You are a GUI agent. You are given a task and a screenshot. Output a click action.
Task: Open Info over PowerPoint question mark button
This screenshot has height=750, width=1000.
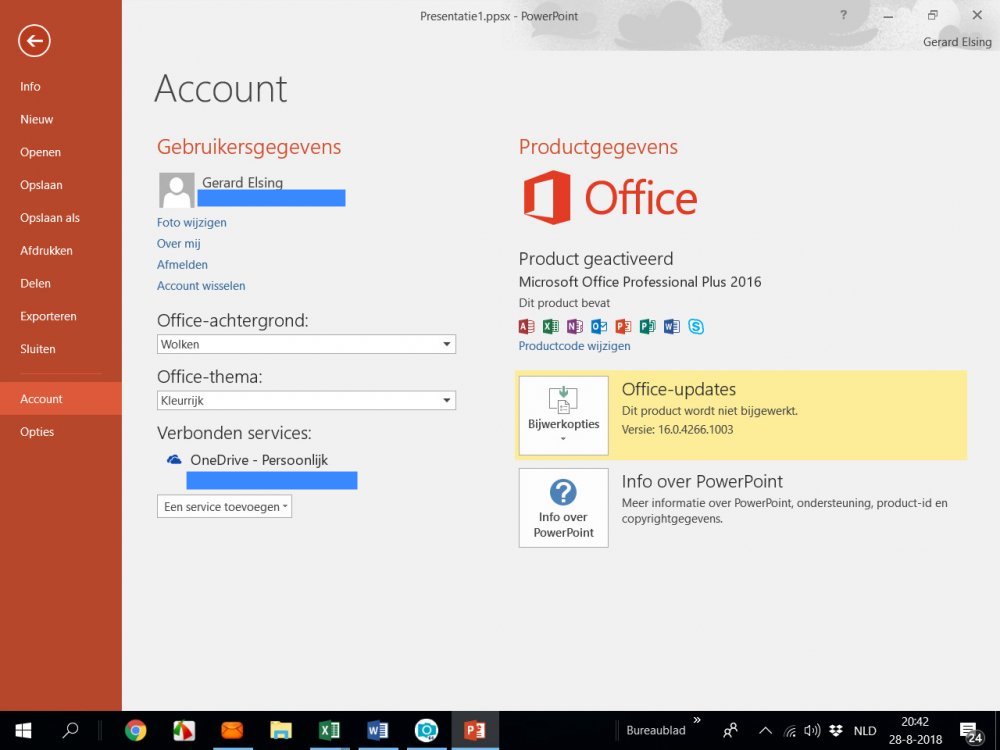563,507
